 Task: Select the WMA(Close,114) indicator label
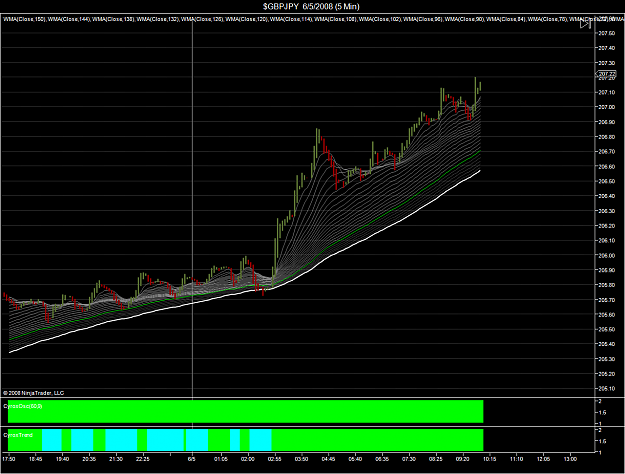[x=291, y=19]
